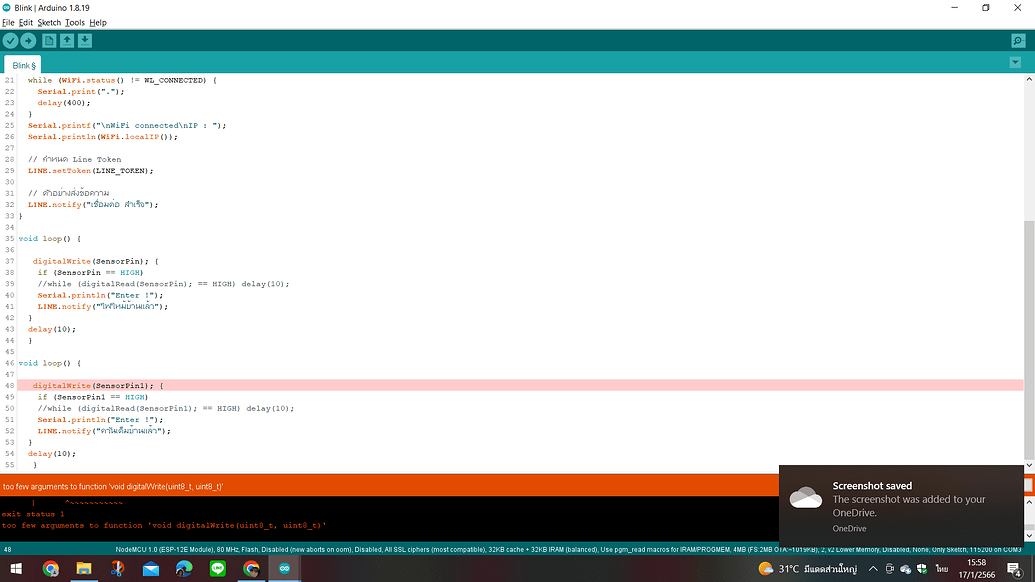Open the Serial Monitor
Image resolution: width=1035 pixels, height=582 pixels.
[1018, 41]
